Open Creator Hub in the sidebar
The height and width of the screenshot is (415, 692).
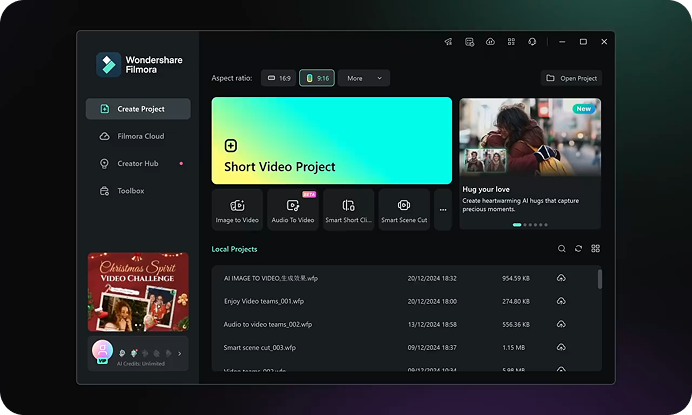pyautogui.click(x=138, y=164)
